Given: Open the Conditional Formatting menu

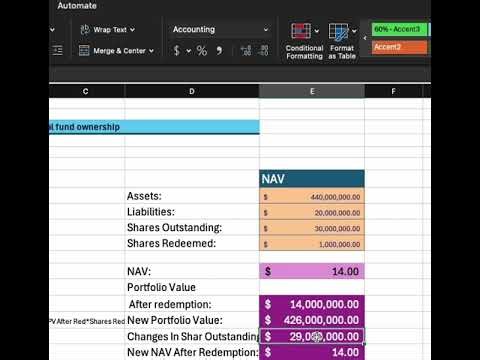Looking at the screenshot, I should pos(304,42).
